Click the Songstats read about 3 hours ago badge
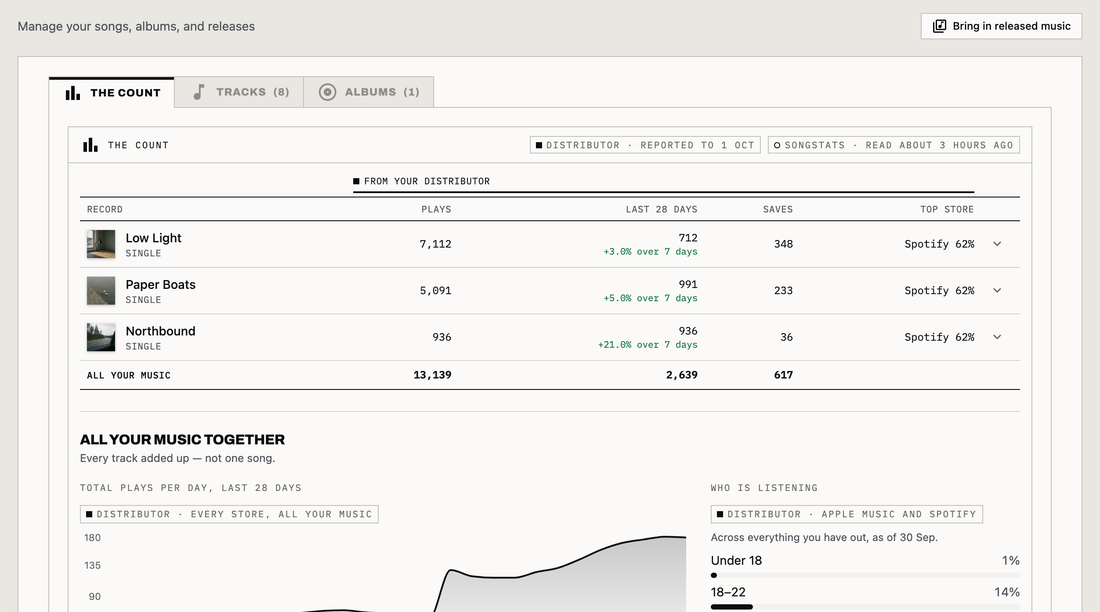 tap(893, 145)
